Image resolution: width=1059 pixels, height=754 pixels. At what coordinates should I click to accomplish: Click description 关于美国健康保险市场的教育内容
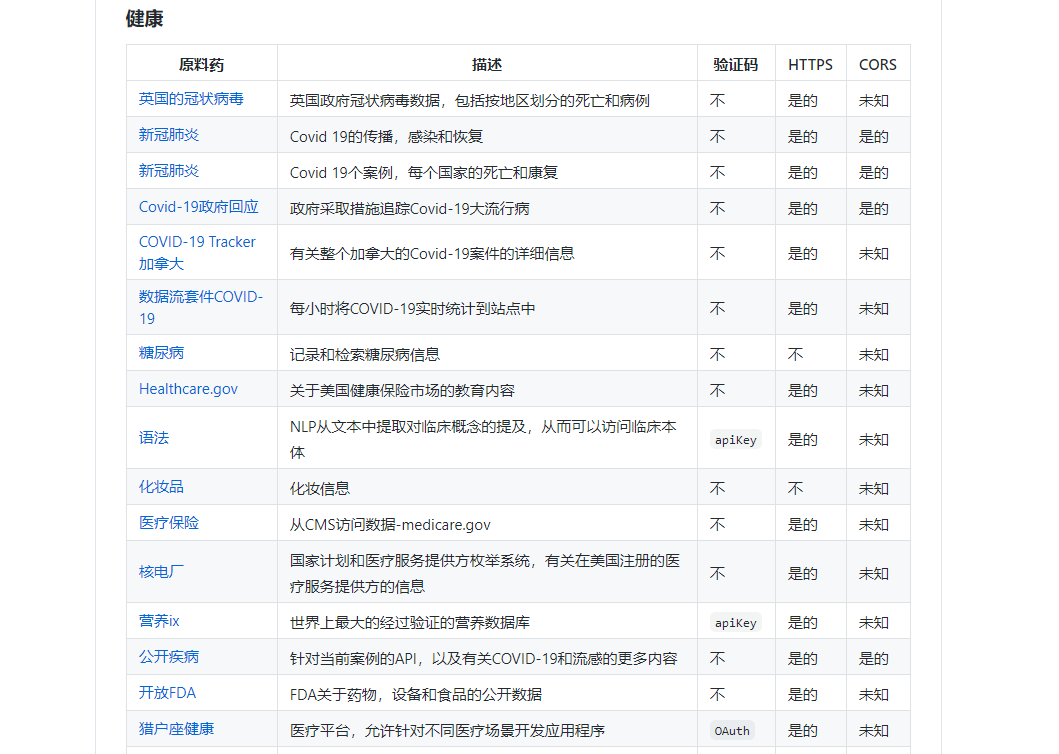403,391
